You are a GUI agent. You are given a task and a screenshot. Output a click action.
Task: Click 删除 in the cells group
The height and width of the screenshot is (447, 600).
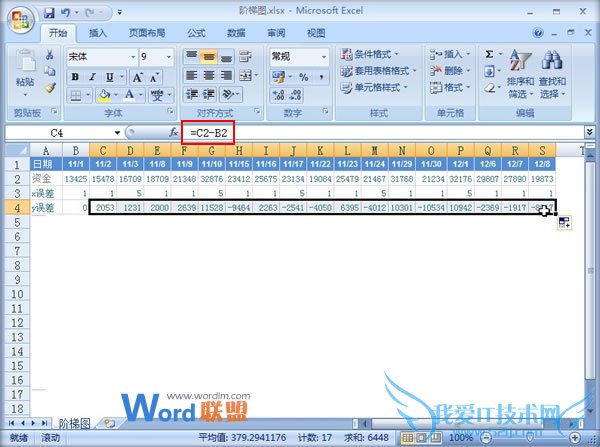coord(450,71)
